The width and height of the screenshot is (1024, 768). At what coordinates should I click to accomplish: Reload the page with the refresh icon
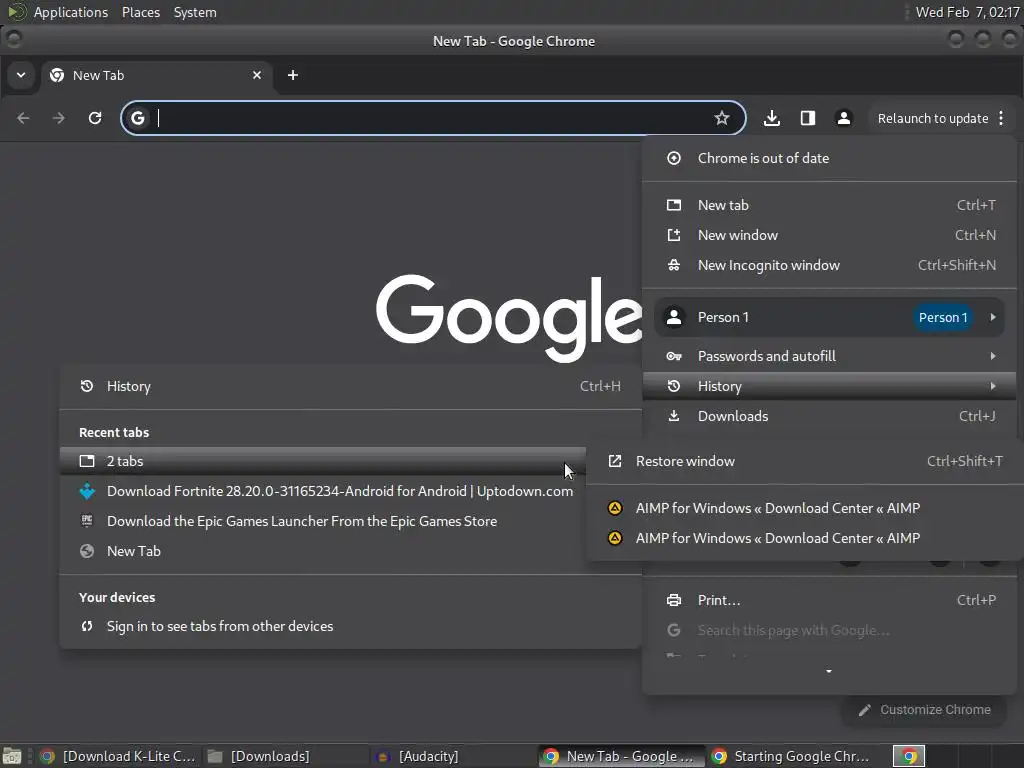(x=95, y=118)
